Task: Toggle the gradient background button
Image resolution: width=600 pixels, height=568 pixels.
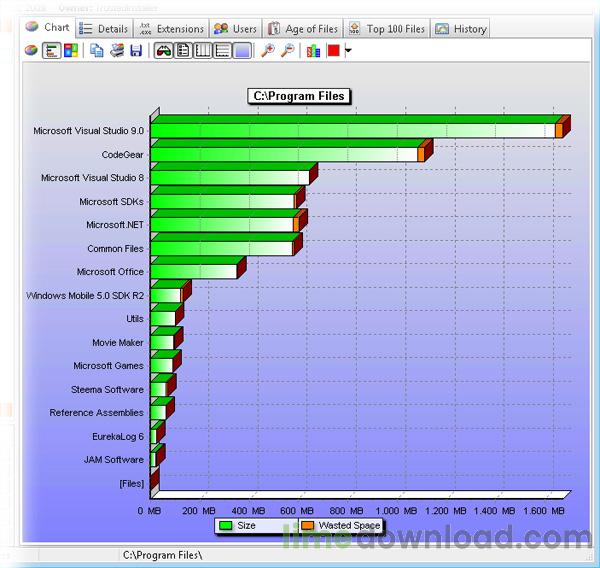Action: coord(242,51)
